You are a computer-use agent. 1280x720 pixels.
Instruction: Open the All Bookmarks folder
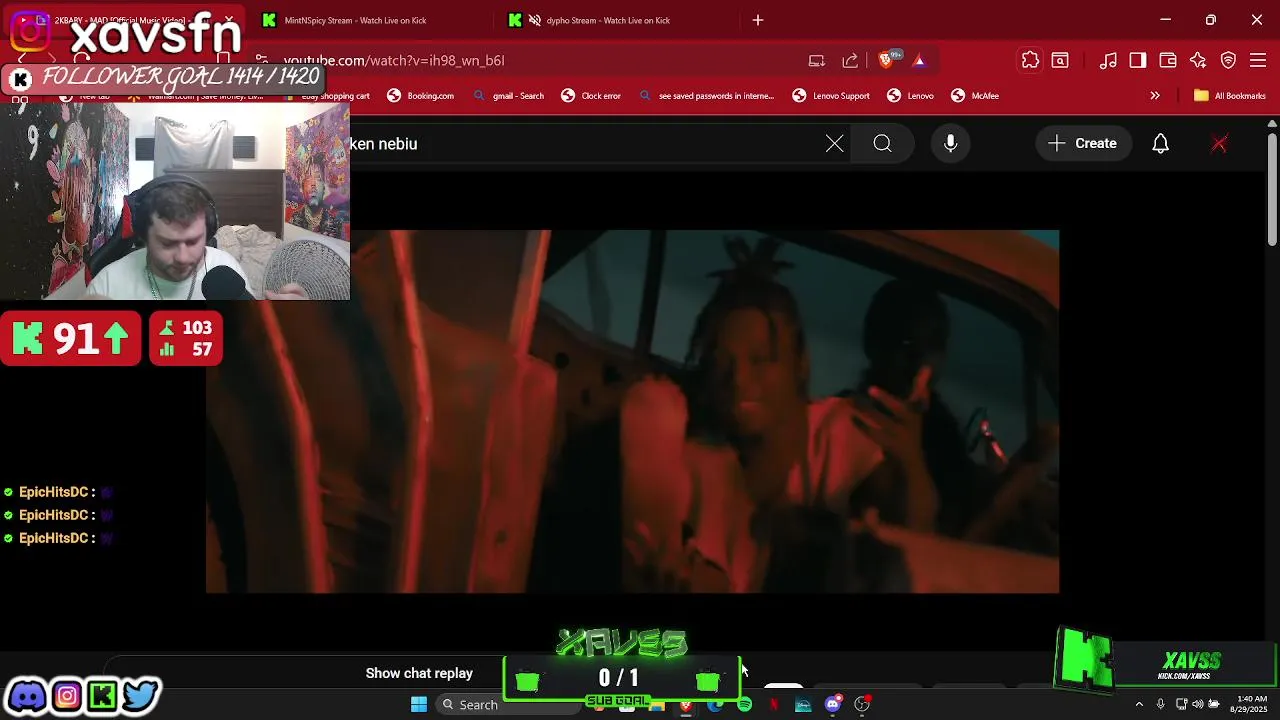(1230, 96)
